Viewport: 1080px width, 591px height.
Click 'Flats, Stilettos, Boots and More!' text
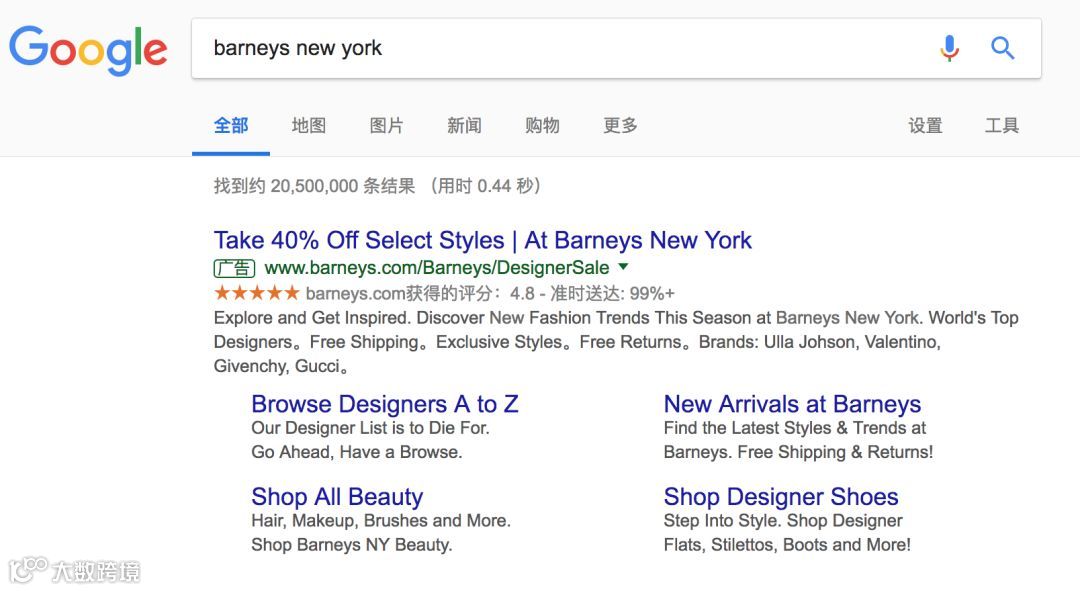click(x=787, y=545)
